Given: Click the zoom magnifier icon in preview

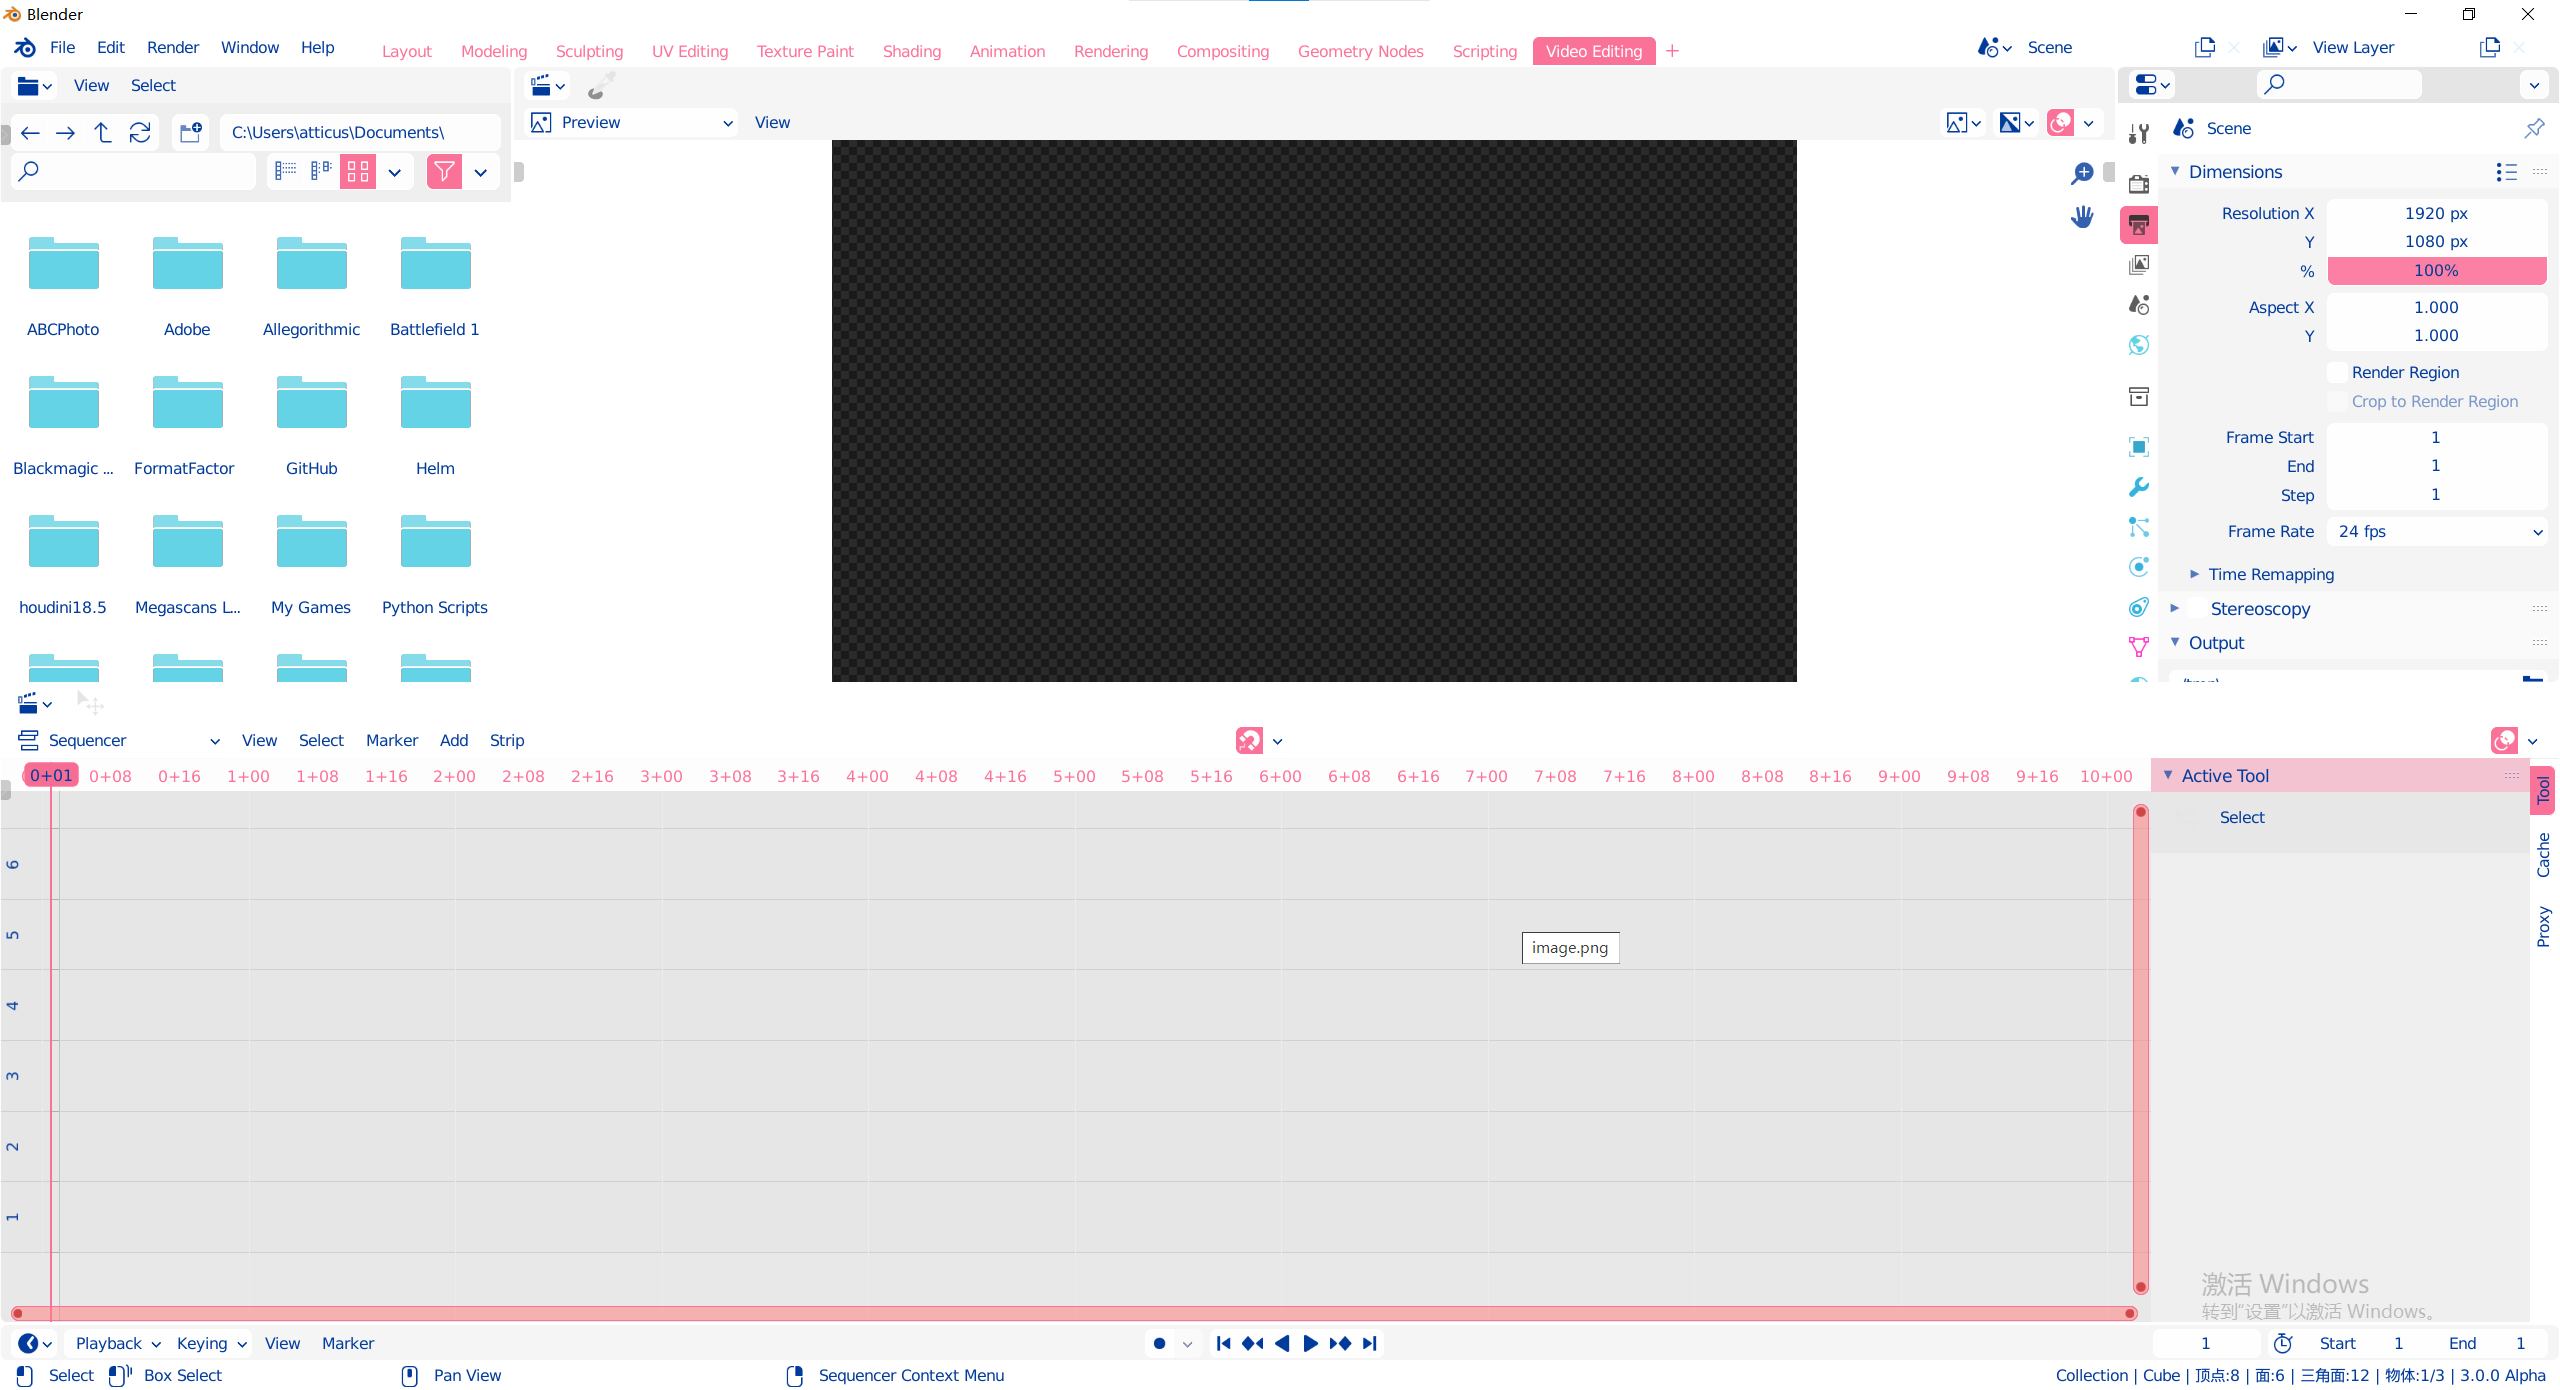Looking at the screenshot, I should coord(2082,174).
